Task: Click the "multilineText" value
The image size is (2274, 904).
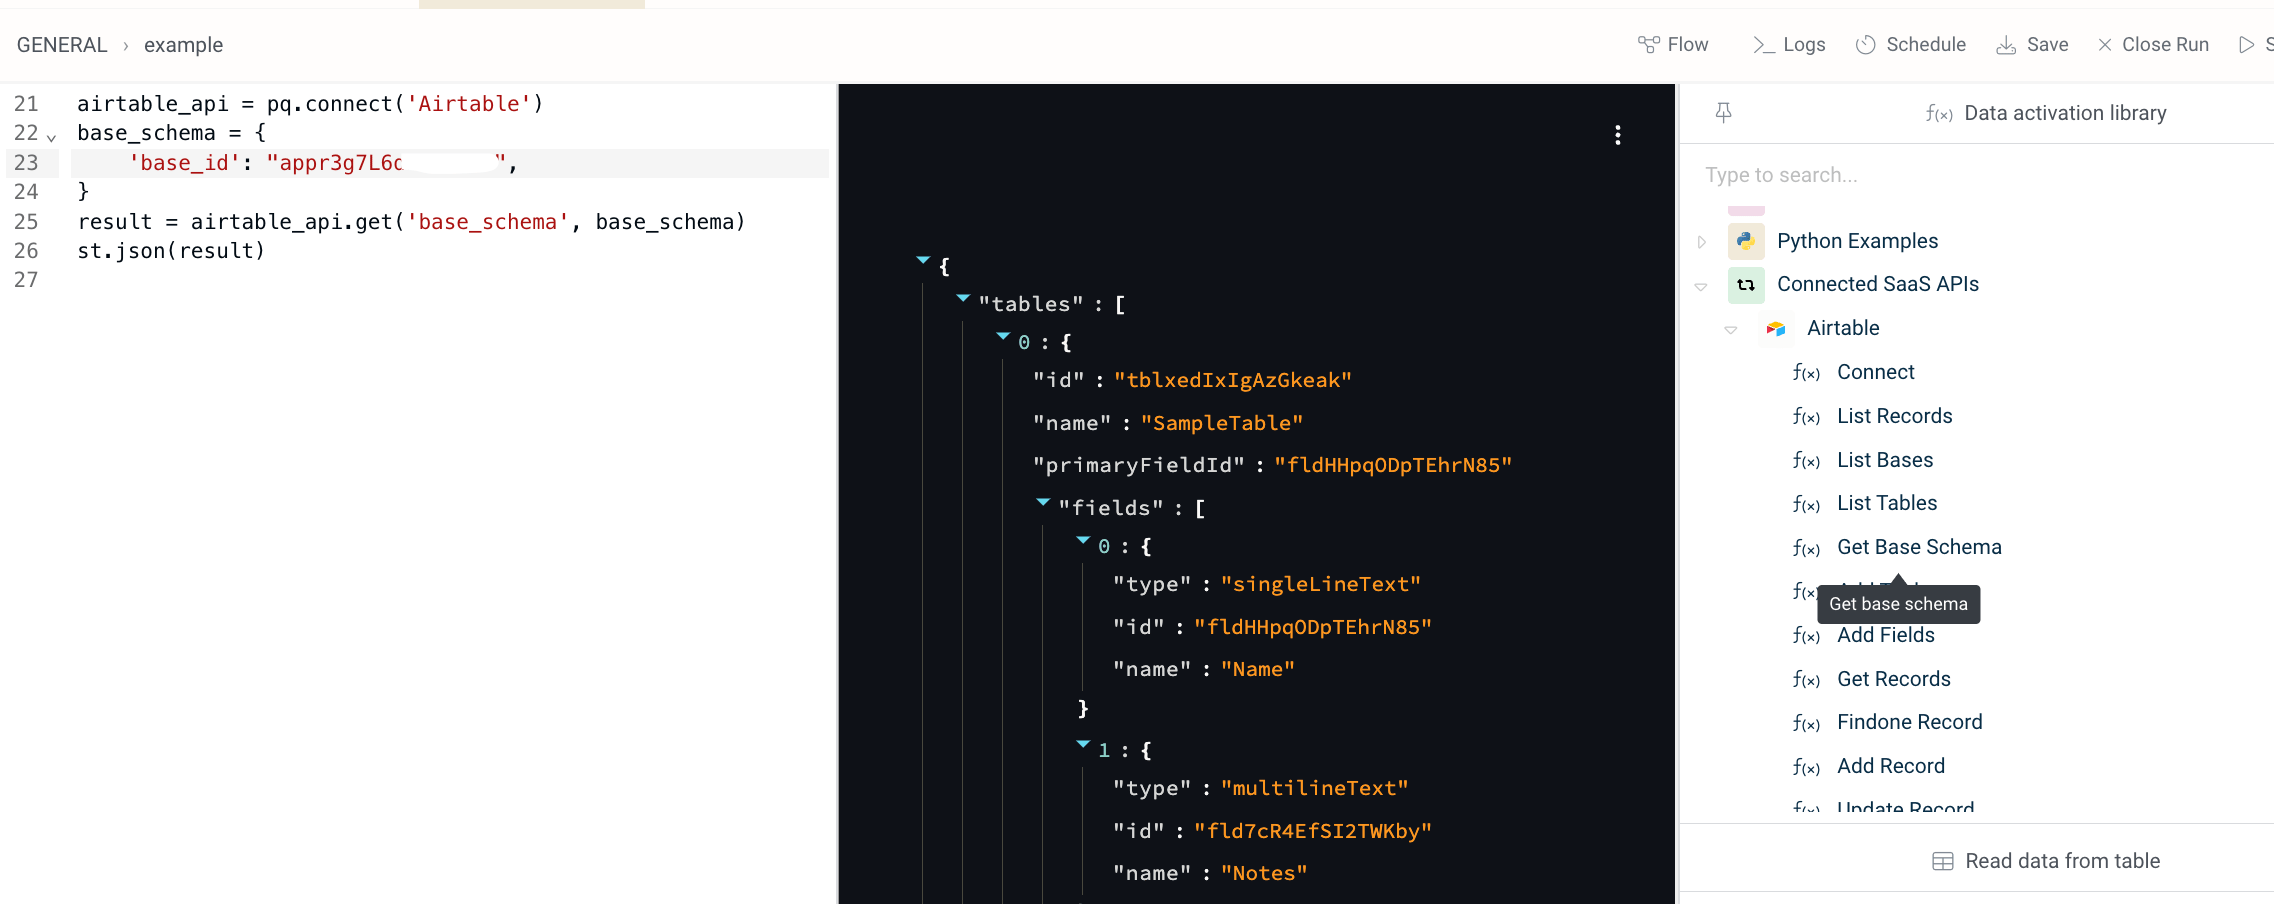Action: [1314, 788]
